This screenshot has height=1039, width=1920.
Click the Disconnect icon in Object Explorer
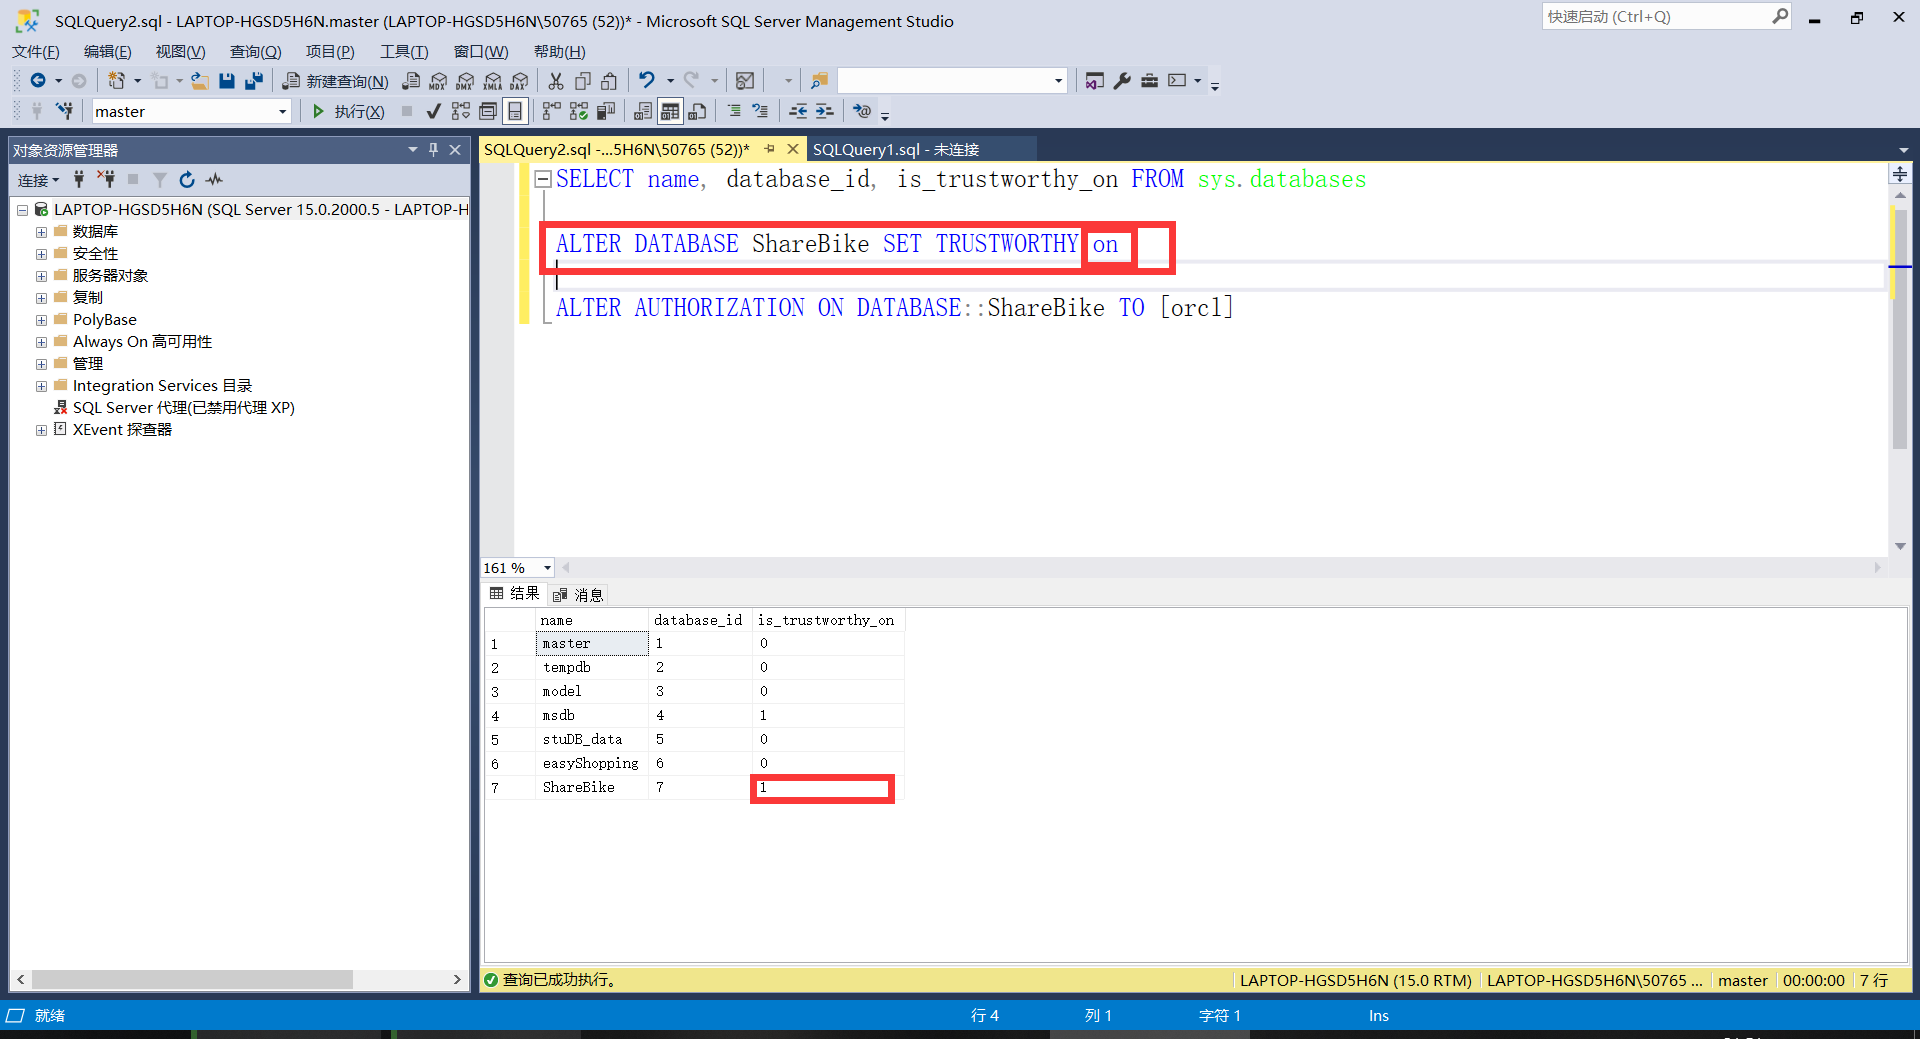pos(106,180)
